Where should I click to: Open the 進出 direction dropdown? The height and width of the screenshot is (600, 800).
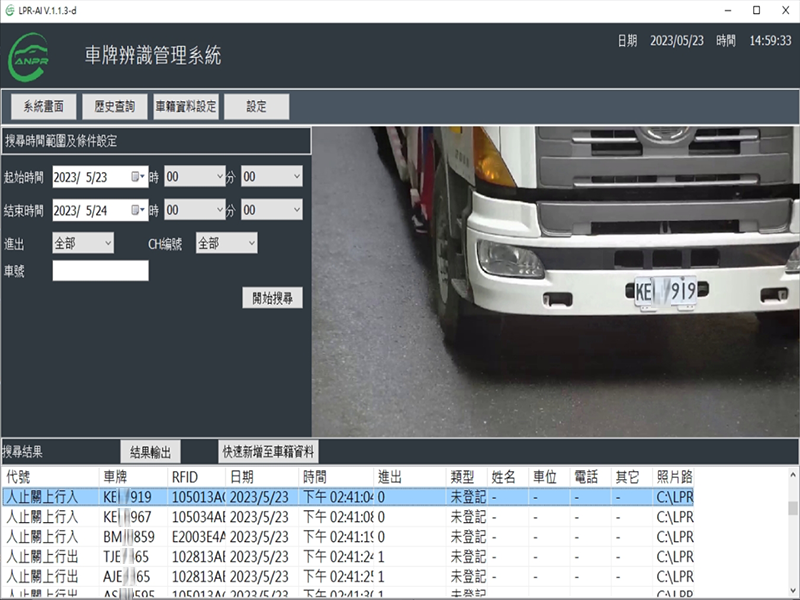pos(83,243)
